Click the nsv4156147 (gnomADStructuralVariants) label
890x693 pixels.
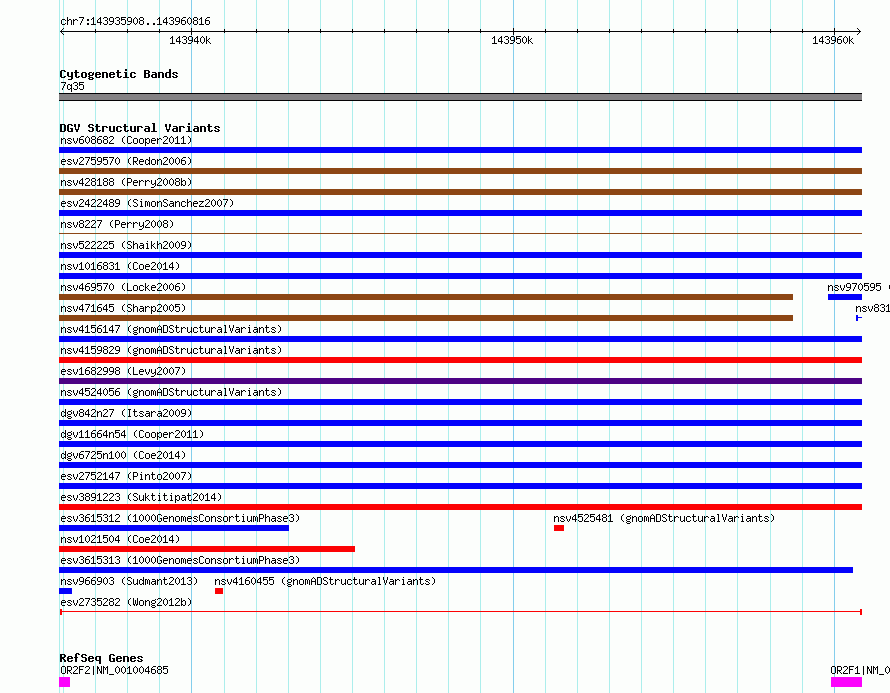point(171,329)
